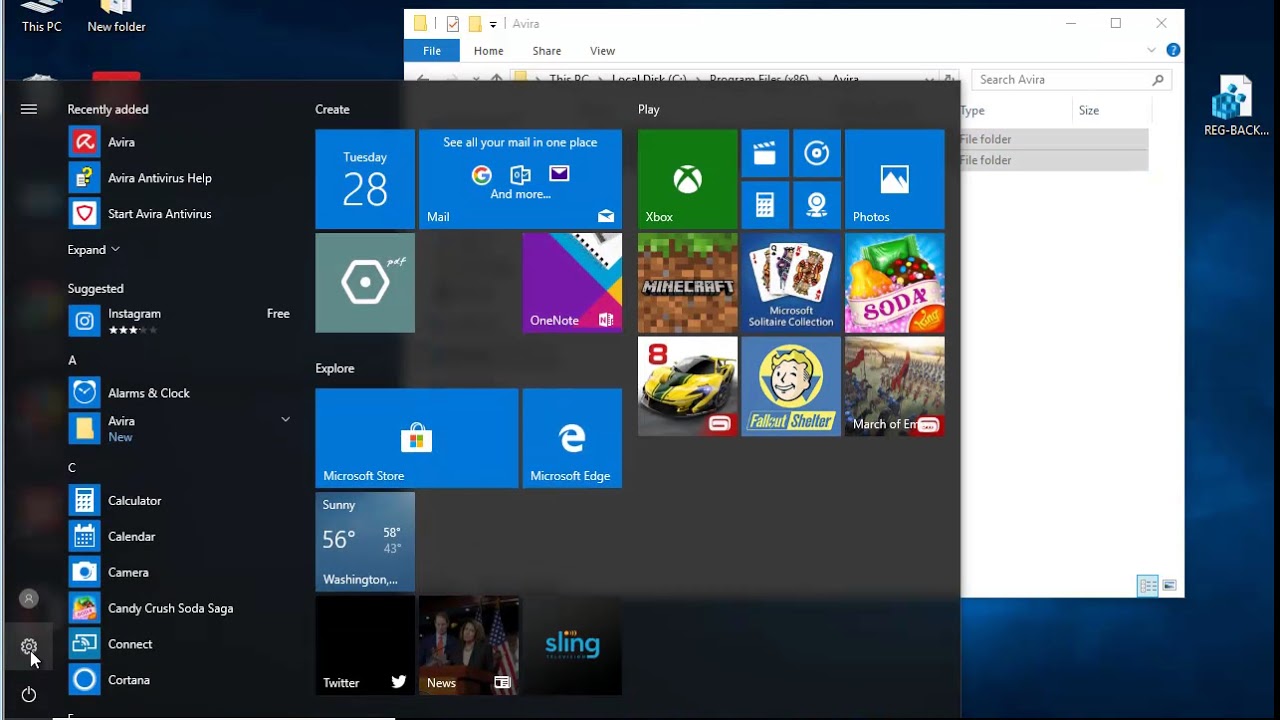The image size is (1280, 720).
Task: Open the Minecraft tile
Action: pos(687,283)
